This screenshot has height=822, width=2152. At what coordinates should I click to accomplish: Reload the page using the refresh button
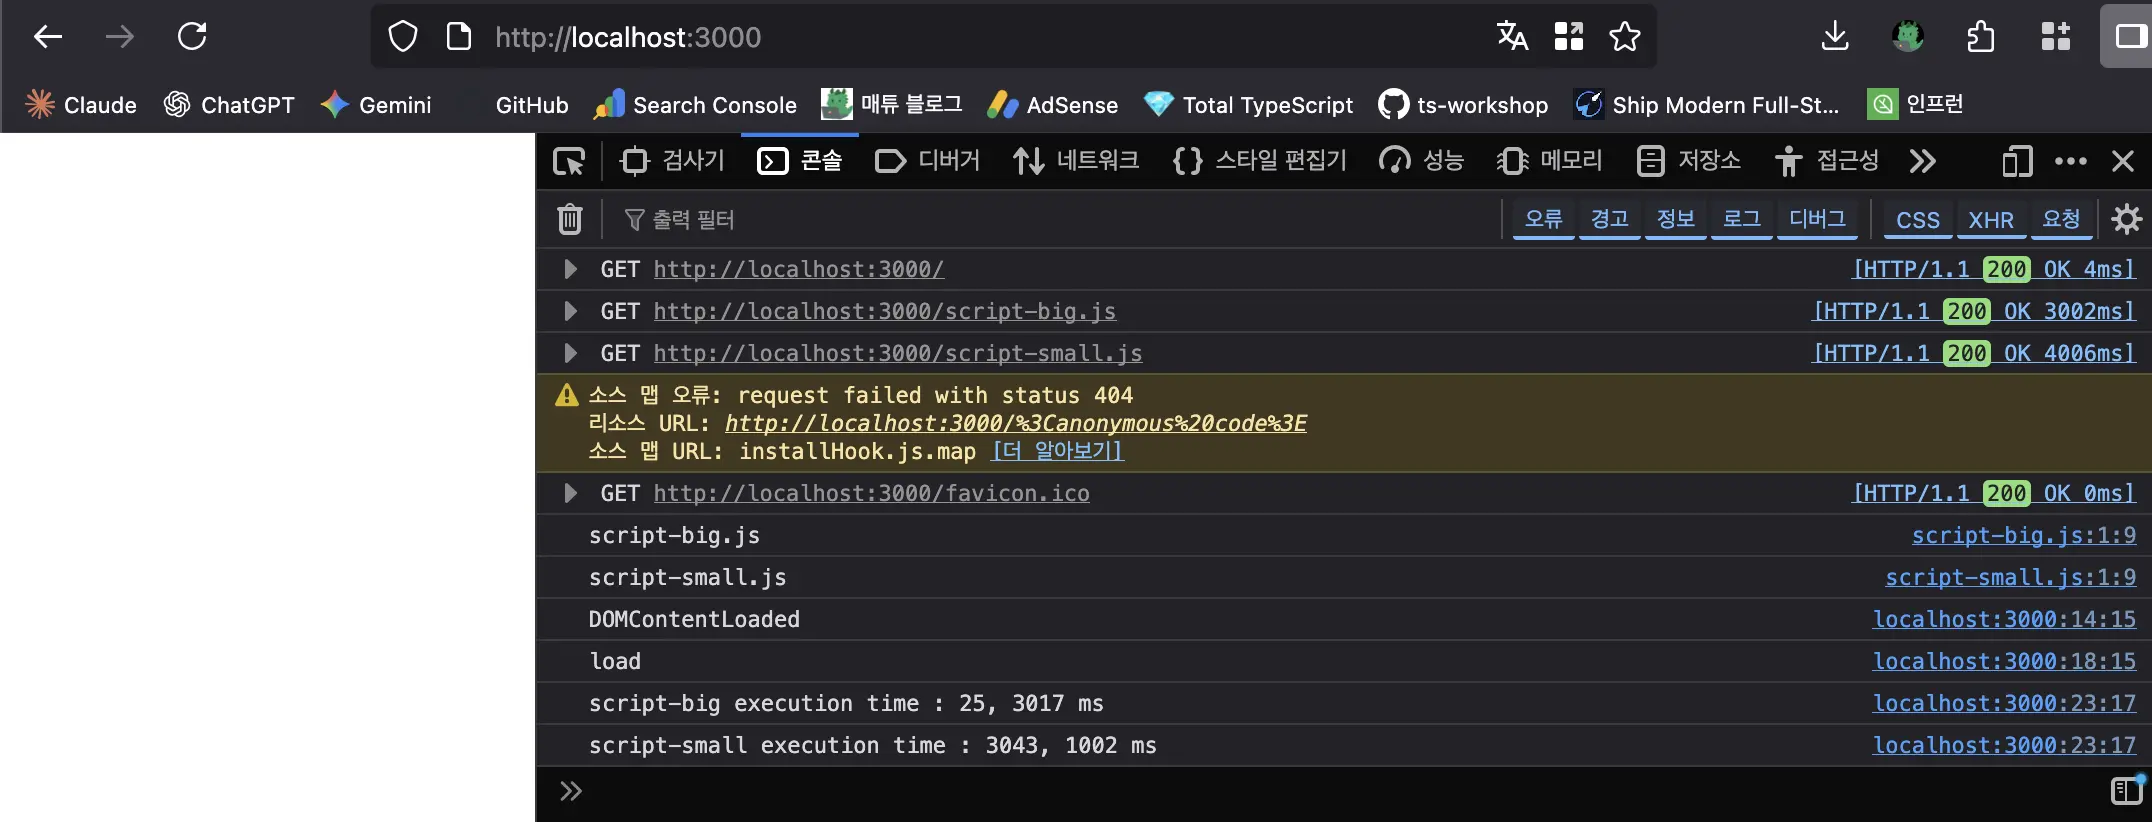pyautogui.click(x=192, y=37)
